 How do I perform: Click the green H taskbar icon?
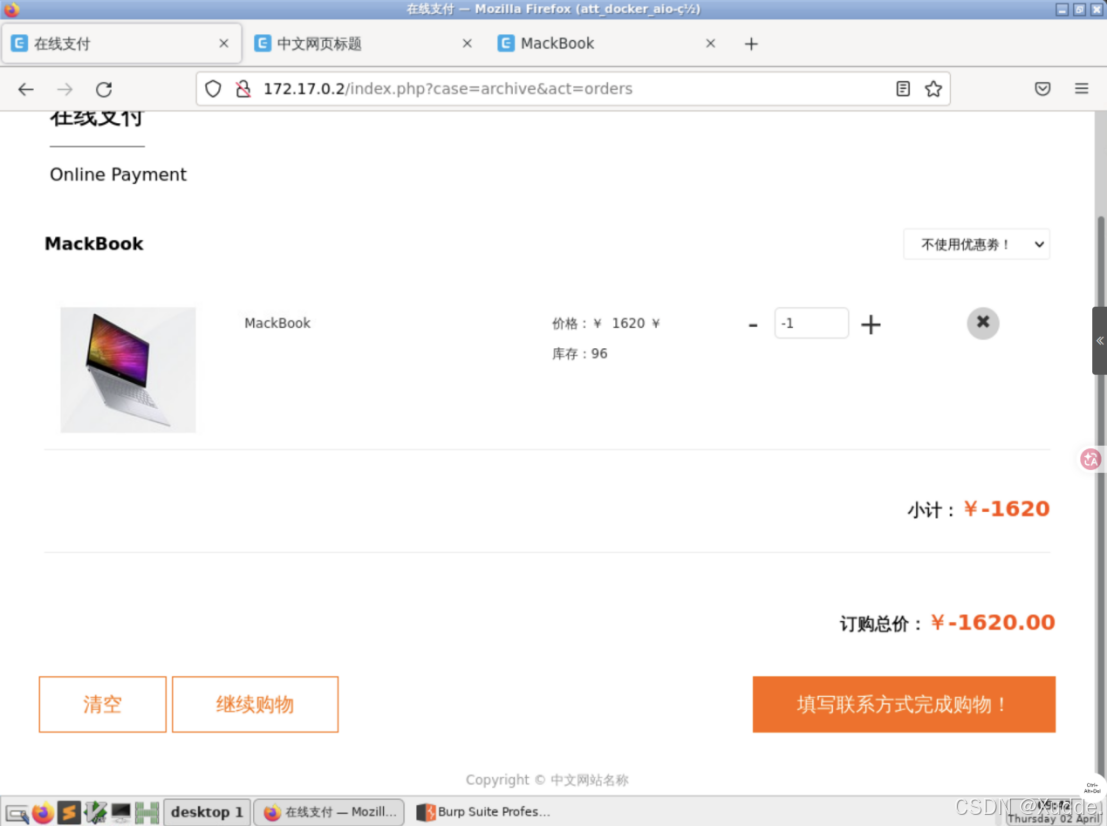click(x=147, y=813)
